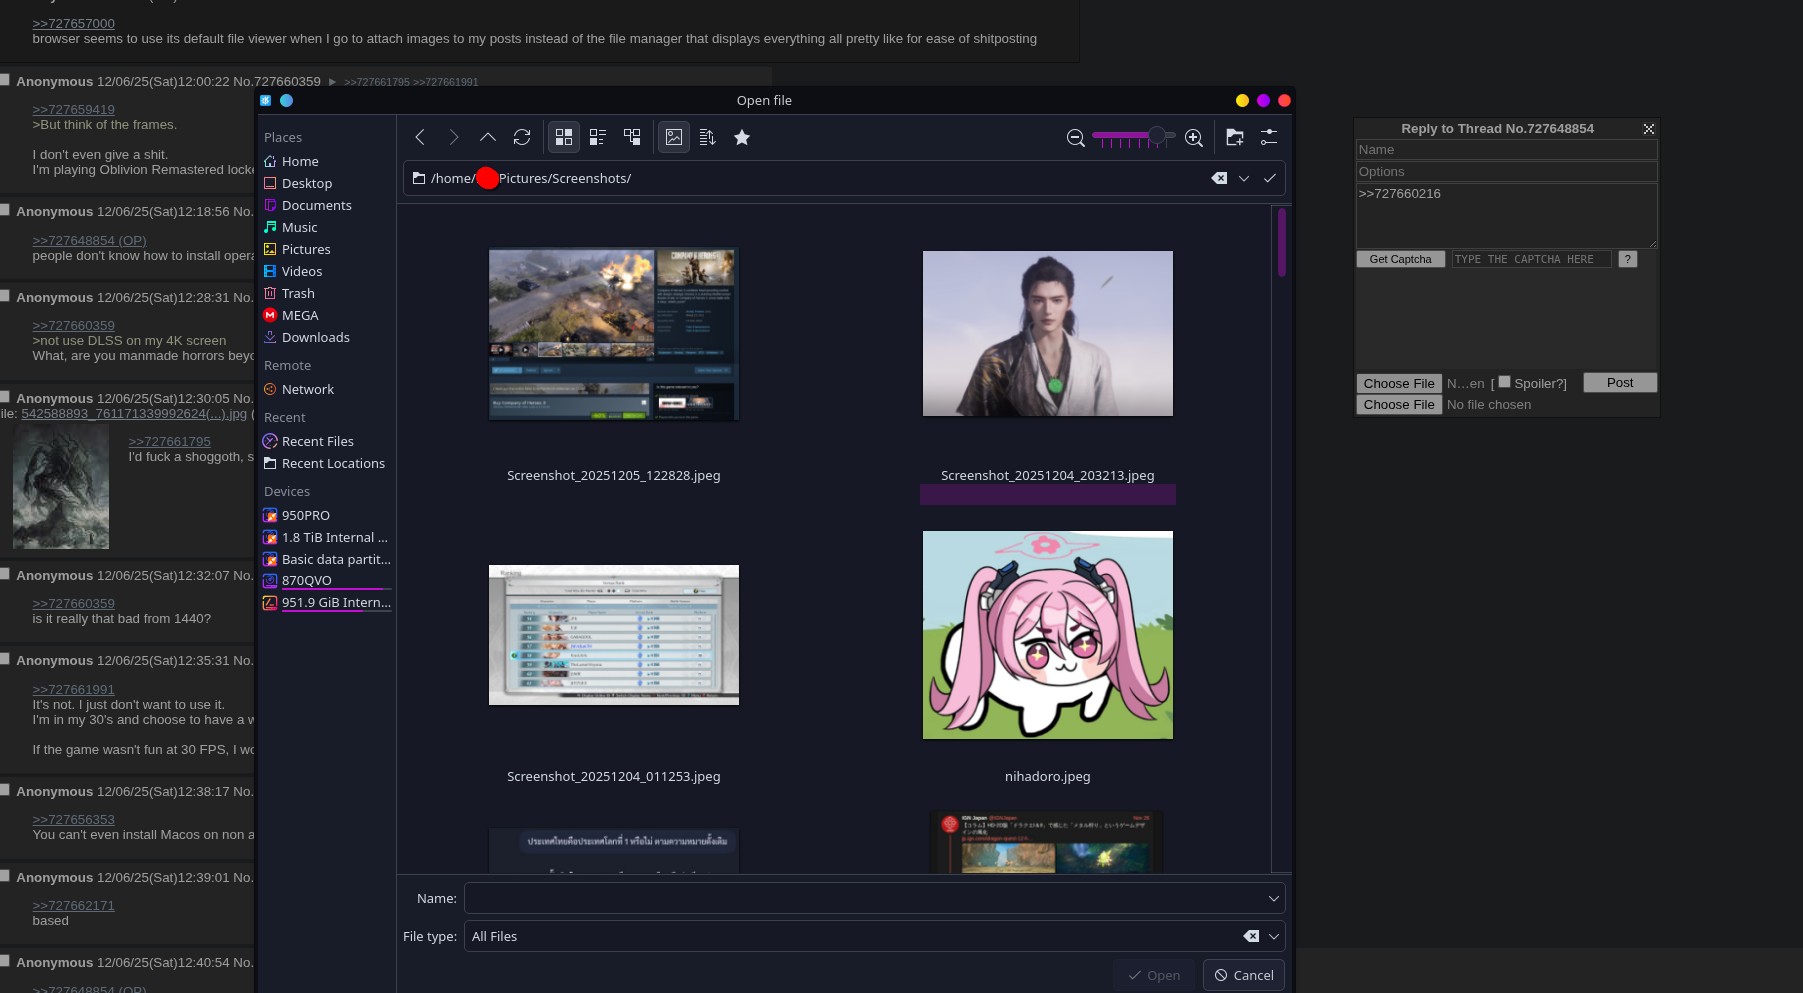Open the bookmarks star menu
Viewport: 1803px width, 993px height.
click(742, 138)
